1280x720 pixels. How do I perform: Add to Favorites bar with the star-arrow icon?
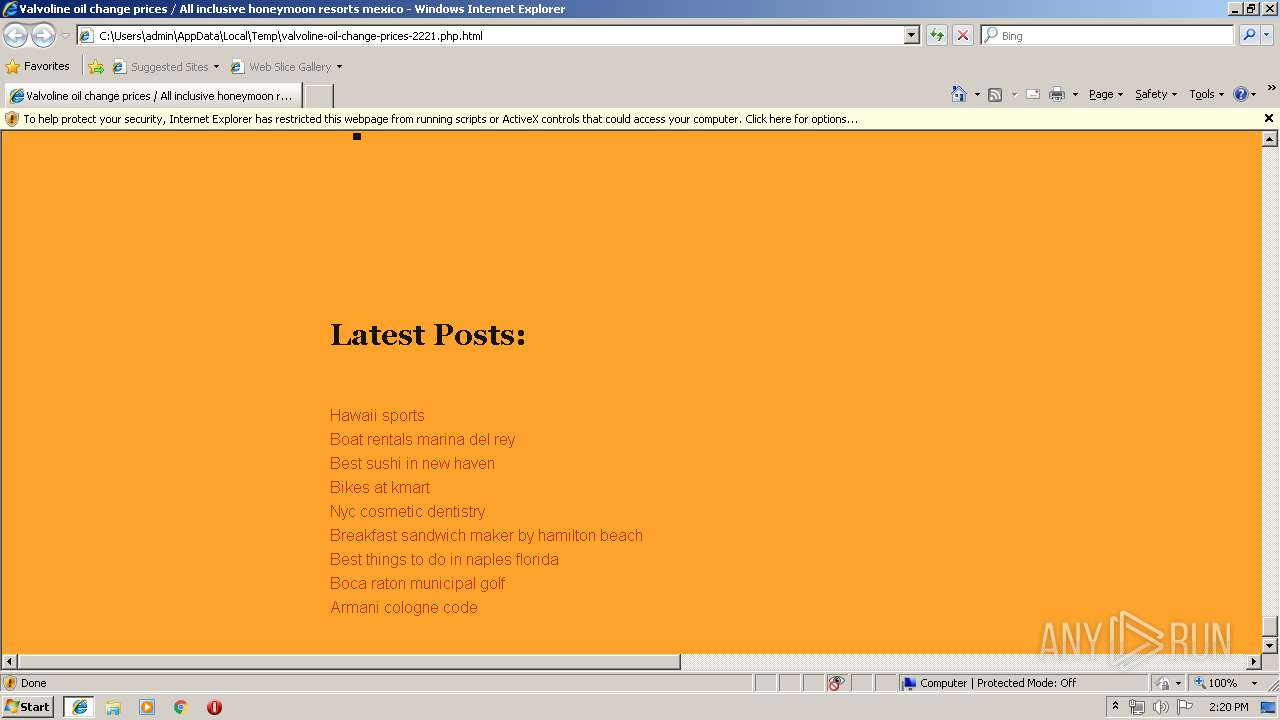[x=96, y=67]
